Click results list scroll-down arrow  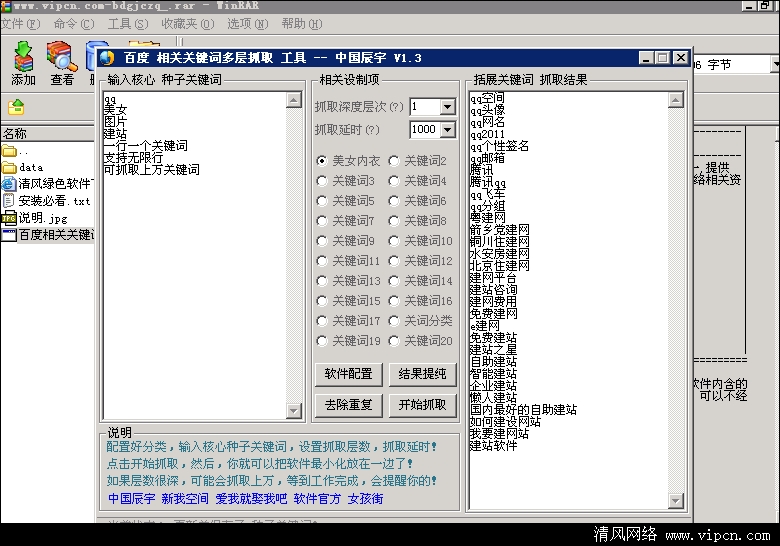[676, 501]
